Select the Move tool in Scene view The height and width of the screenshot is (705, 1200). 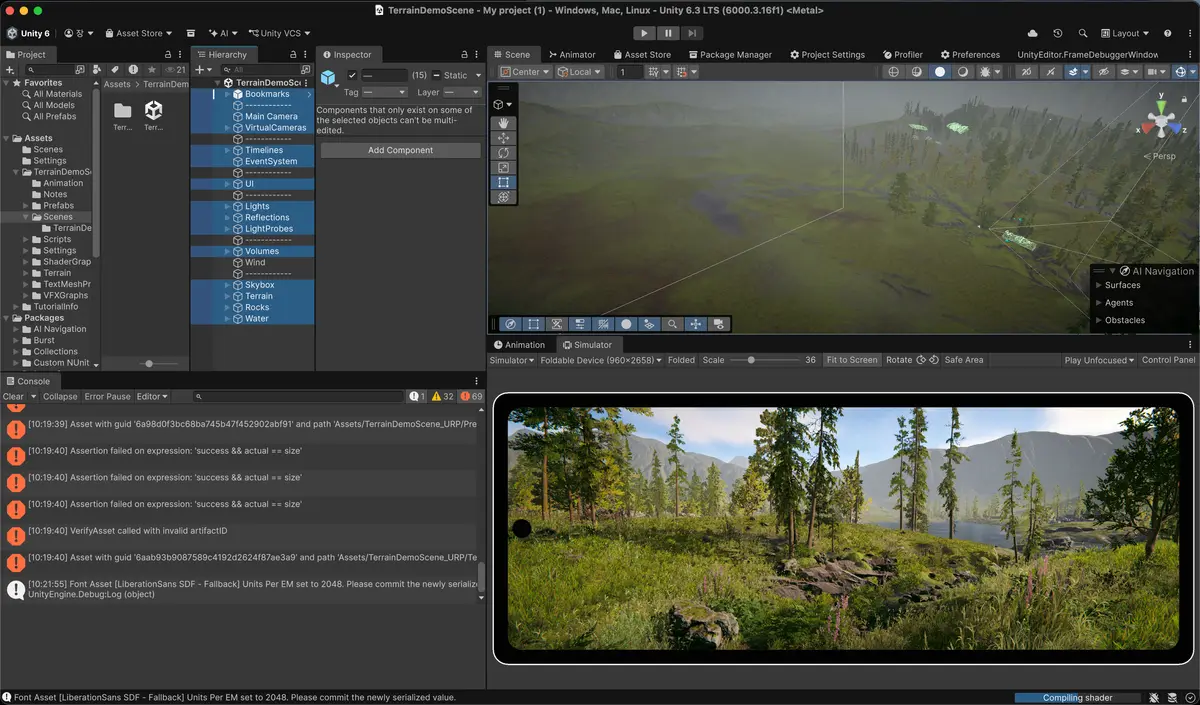(503, 138)
